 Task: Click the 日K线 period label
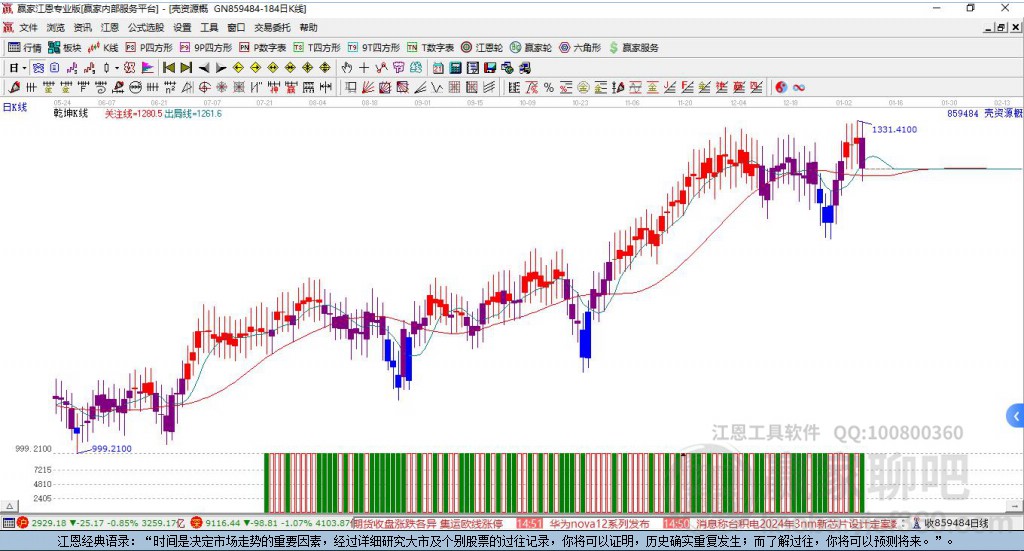15,107
